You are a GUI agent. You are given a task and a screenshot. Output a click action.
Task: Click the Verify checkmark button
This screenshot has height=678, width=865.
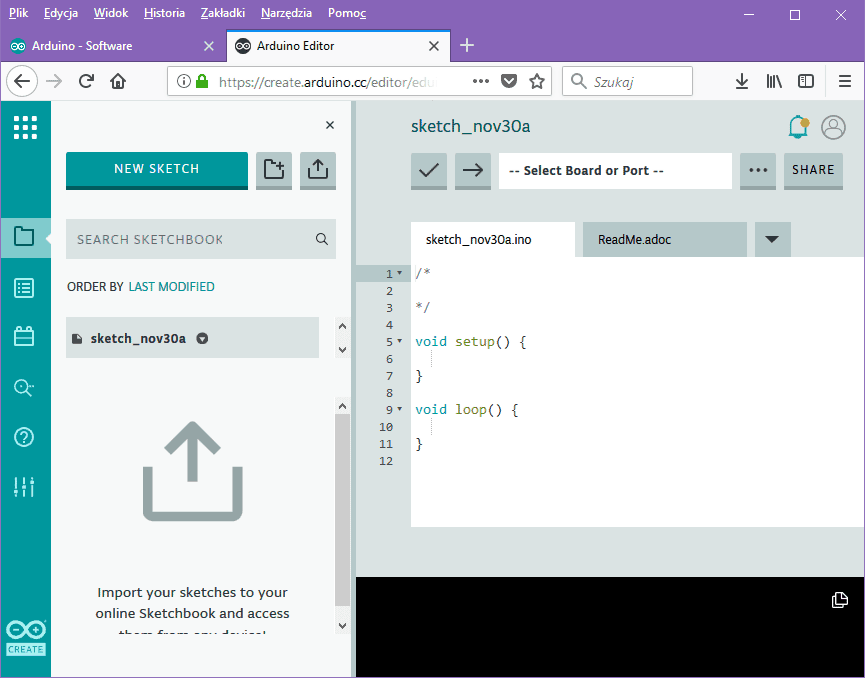click(x=429, y=170)
